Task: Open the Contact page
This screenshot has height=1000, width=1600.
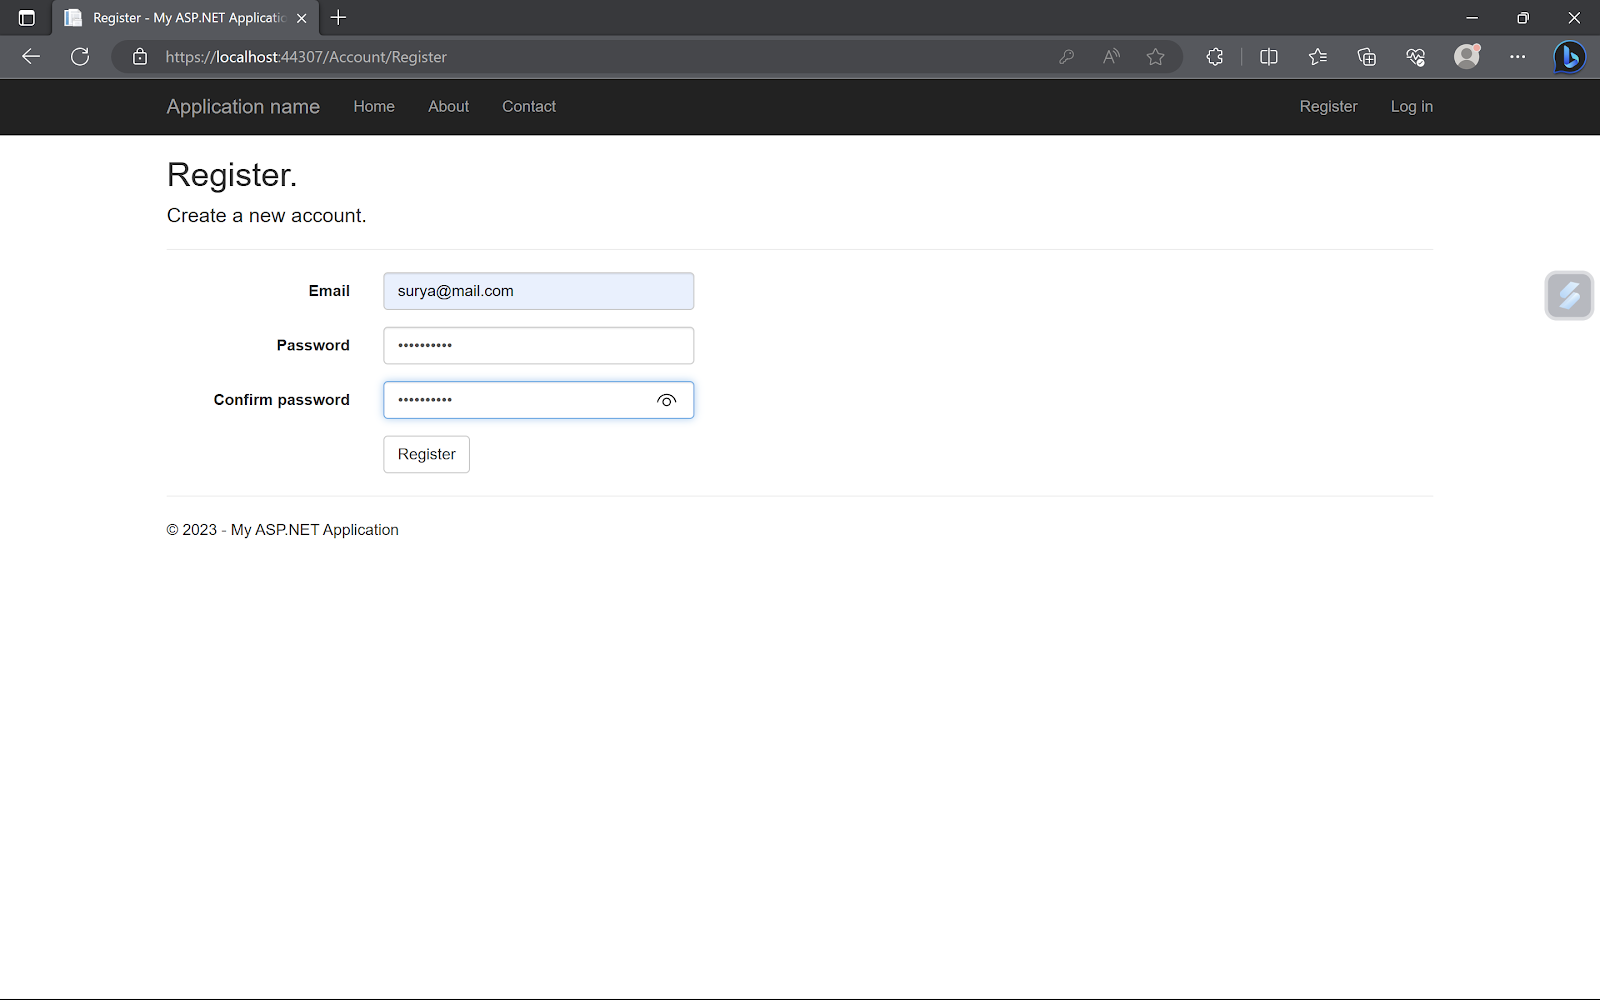Action: pos(529,107)
